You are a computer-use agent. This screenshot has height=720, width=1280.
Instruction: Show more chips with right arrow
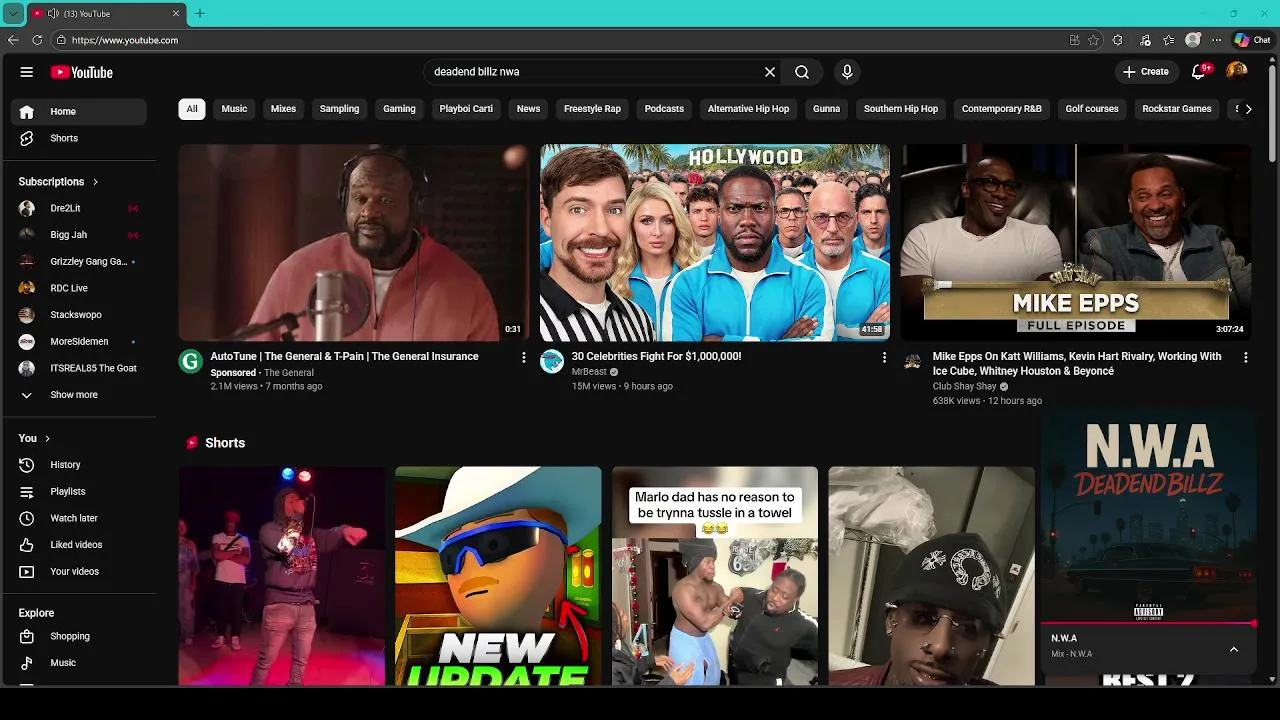[1248, 109]
